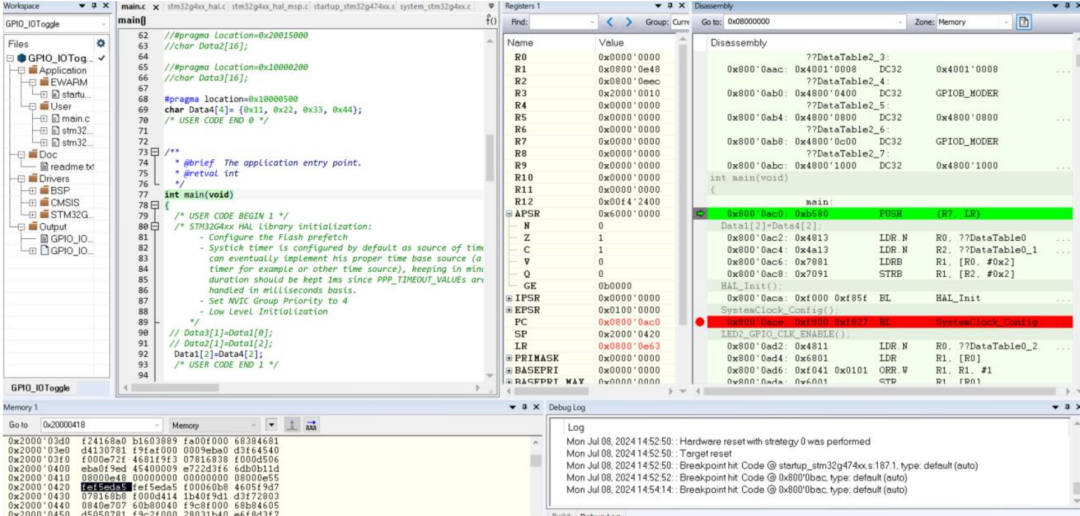Click the readme.txt document icon
The image size is (1080, 516).
pyautogui.click(x=45, y=166)
